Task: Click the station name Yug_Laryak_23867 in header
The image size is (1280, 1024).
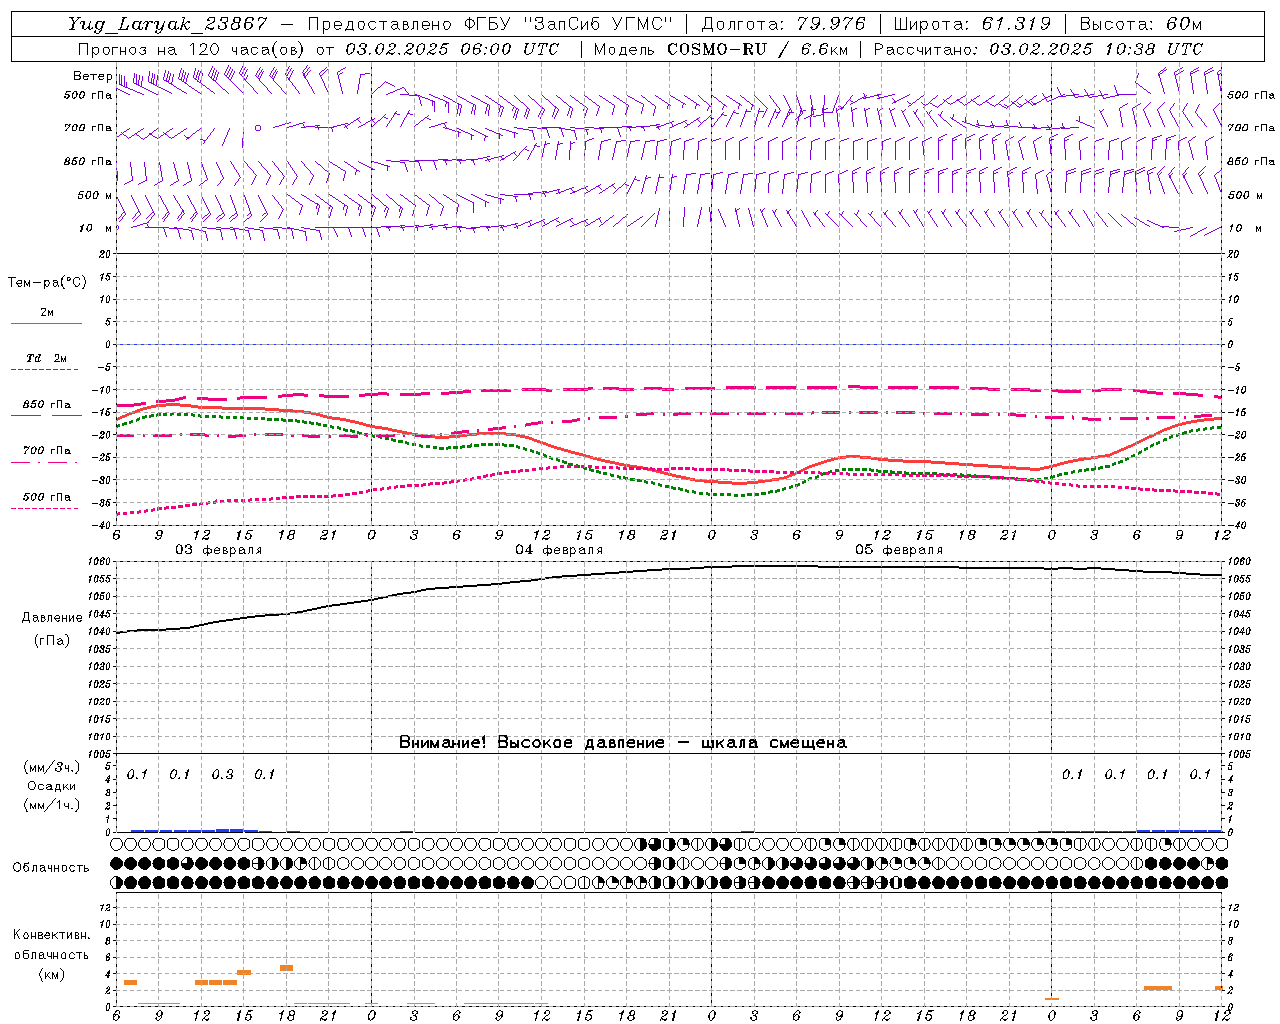Action: (168, 24)
